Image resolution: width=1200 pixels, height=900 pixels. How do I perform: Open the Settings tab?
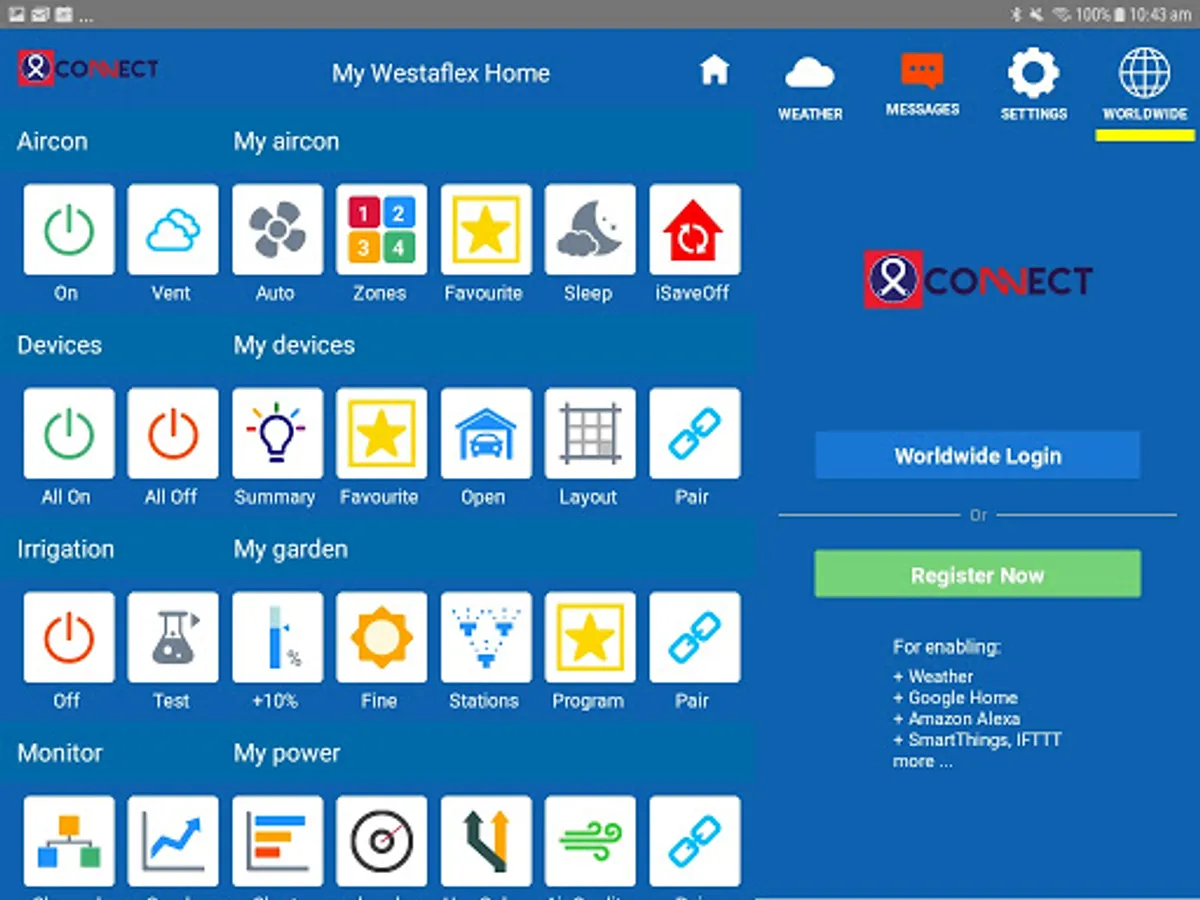(x=1033, y=86)
